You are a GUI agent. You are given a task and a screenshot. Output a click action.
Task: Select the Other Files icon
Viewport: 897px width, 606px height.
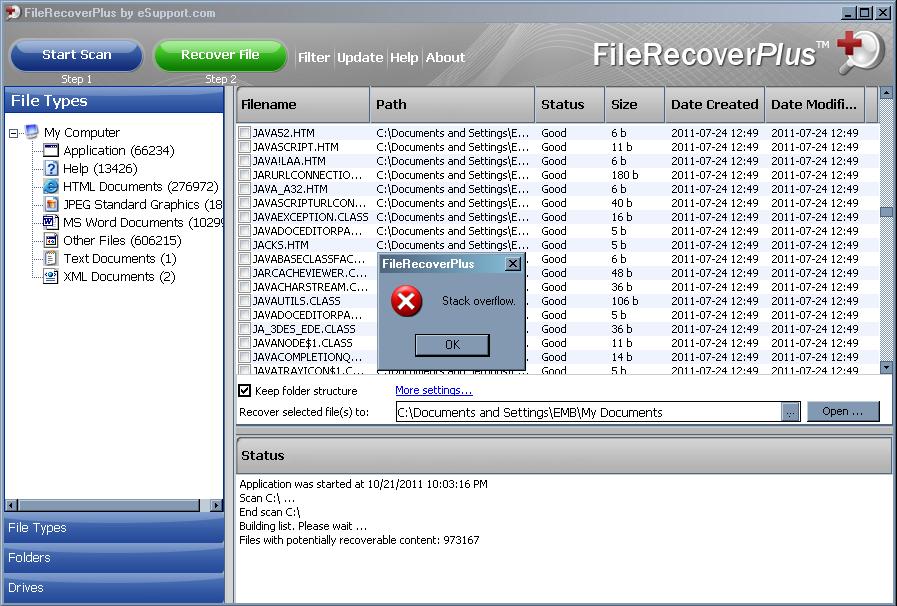[x=51, y=241]
